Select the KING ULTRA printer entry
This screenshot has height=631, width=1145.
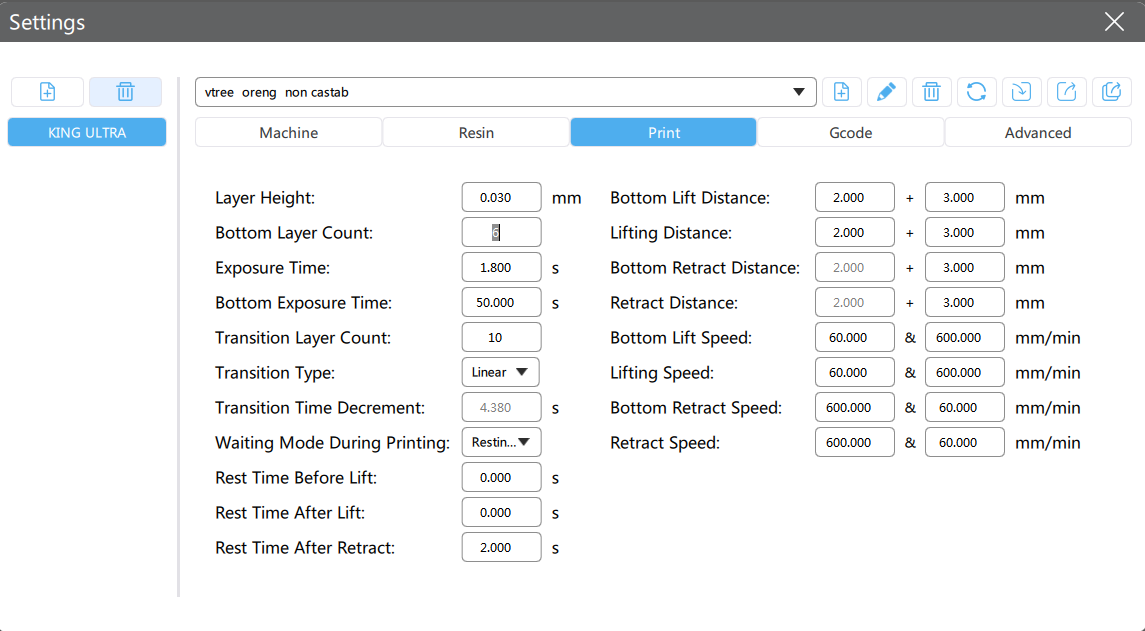[x=87, y=132]
